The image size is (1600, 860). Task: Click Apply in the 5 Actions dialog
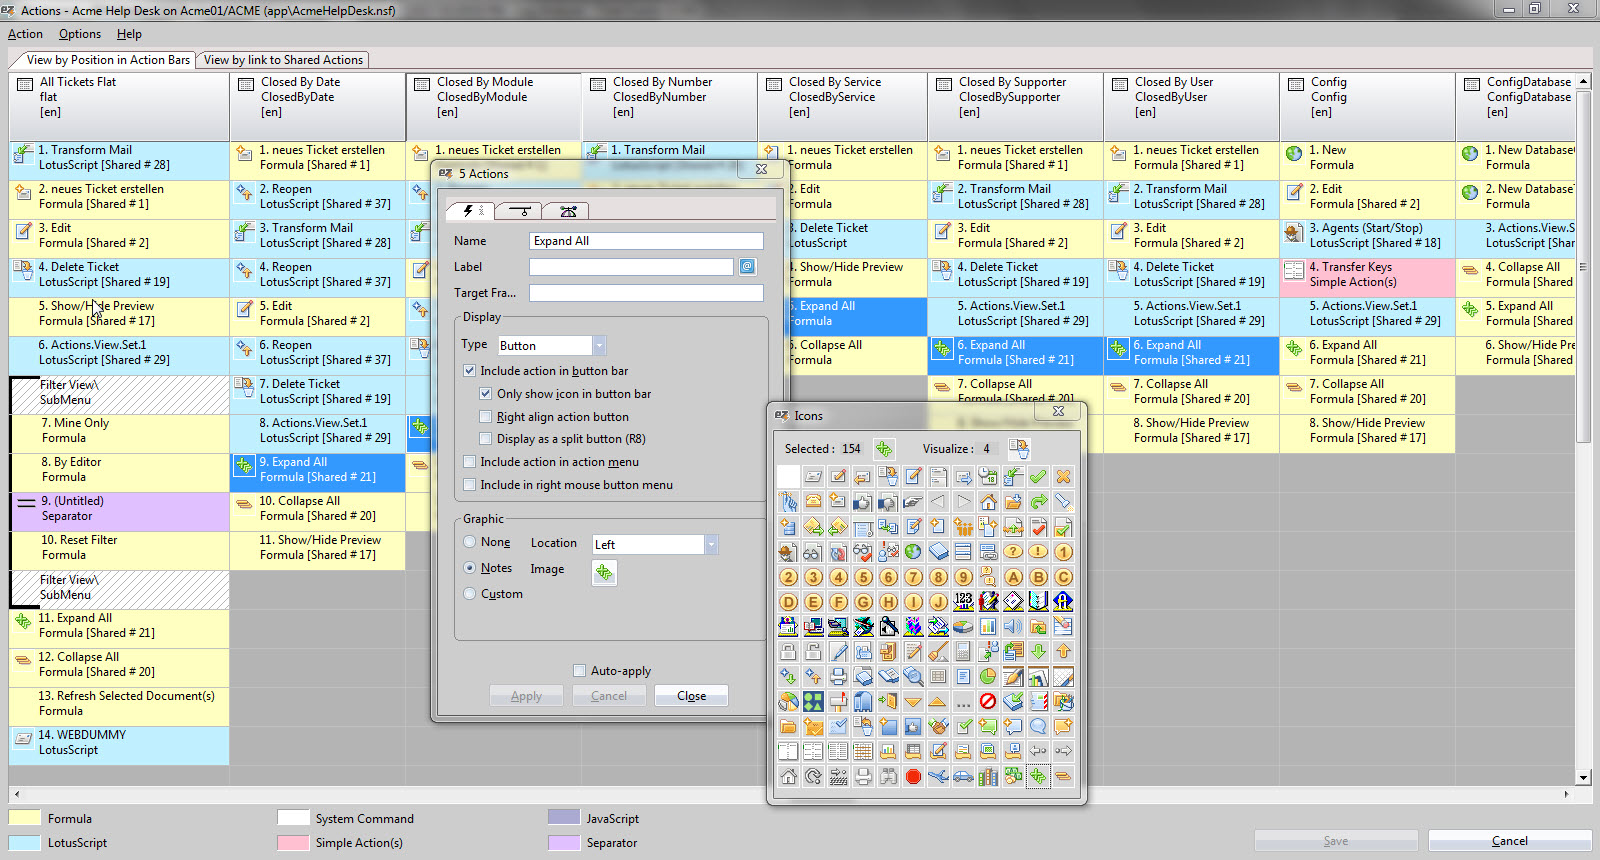tap(526, 695)
